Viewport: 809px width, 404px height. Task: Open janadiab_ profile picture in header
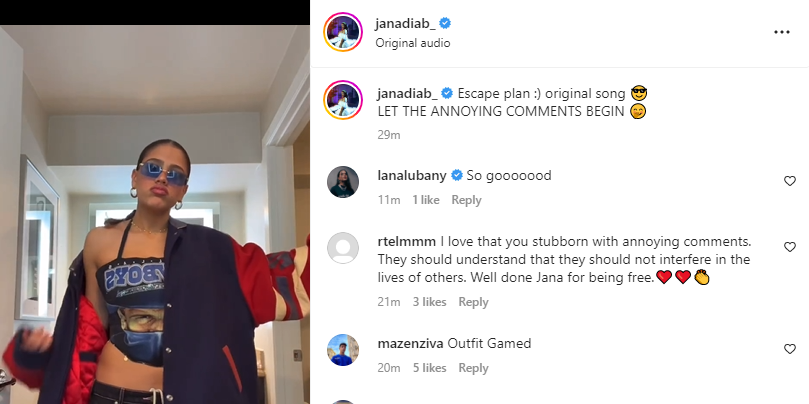[343, 32]
